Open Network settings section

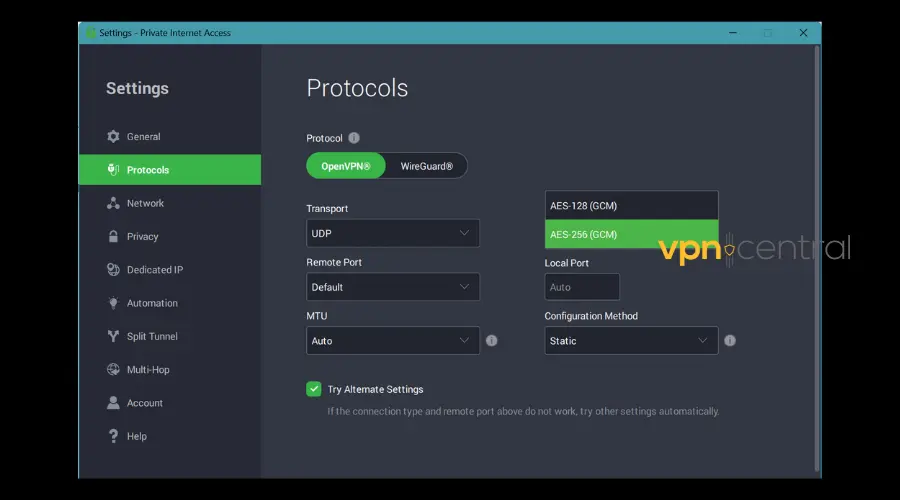170,203
